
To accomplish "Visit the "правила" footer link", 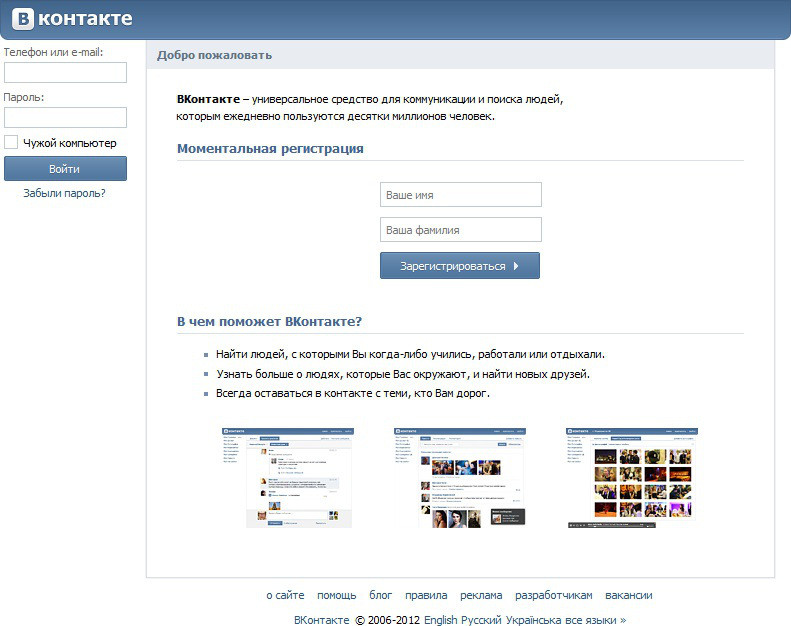I will tap(426, 595).
